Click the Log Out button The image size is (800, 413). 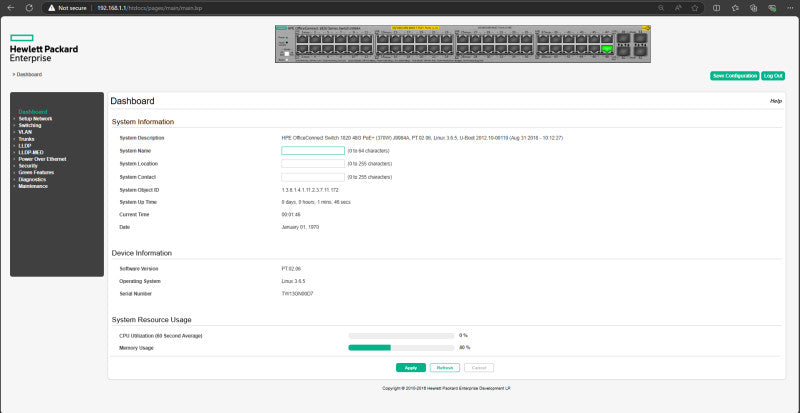(x=773, y=76)
